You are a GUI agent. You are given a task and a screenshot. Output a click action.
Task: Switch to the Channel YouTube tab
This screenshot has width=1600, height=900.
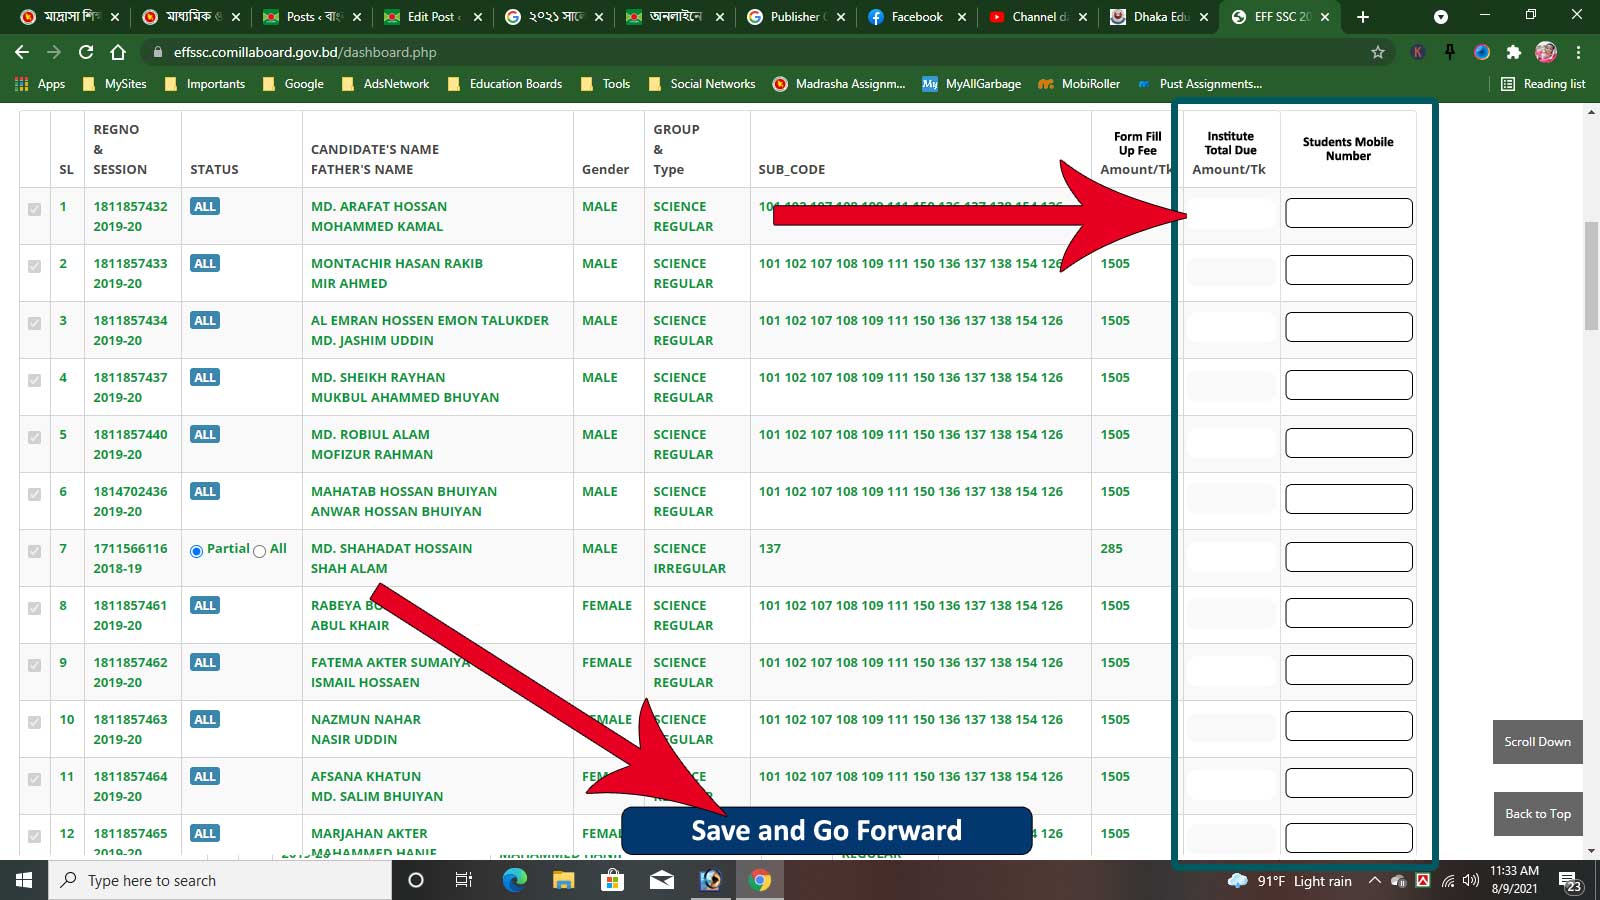click(1038, 17)
